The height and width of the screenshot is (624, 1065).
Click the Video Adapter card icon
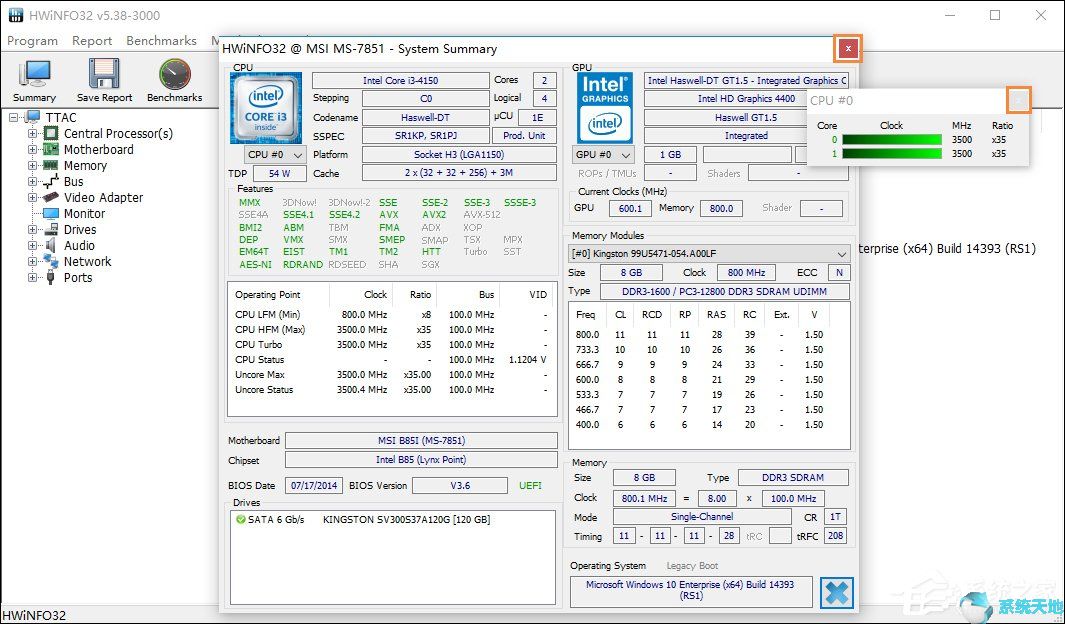[51, 198]
